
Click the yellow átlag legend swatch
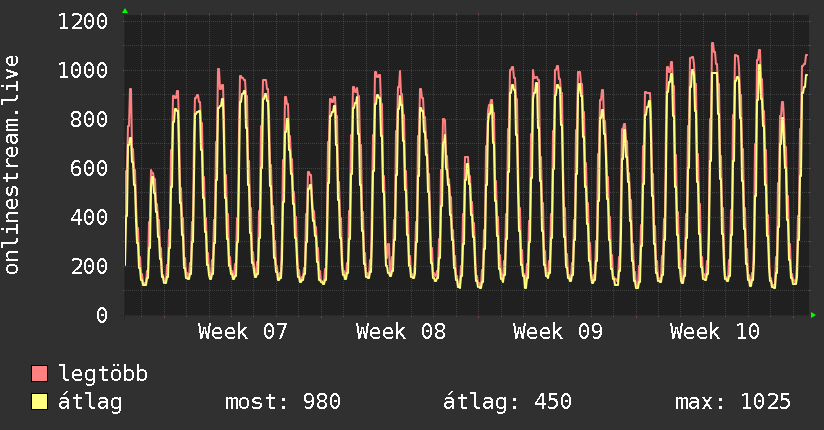[39, 402]
